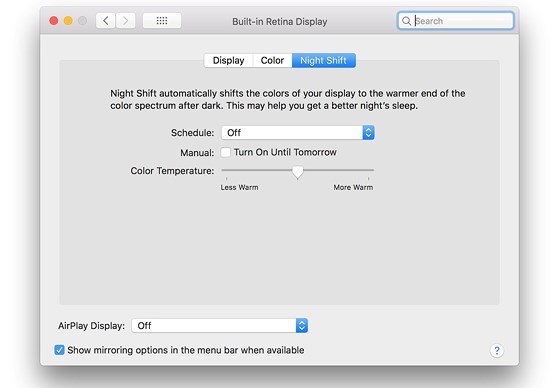Image resolution: width=559 pixels, height=388 pixels.
Task: Click the Color Temperature slider handle
Action: pos(298,172)
